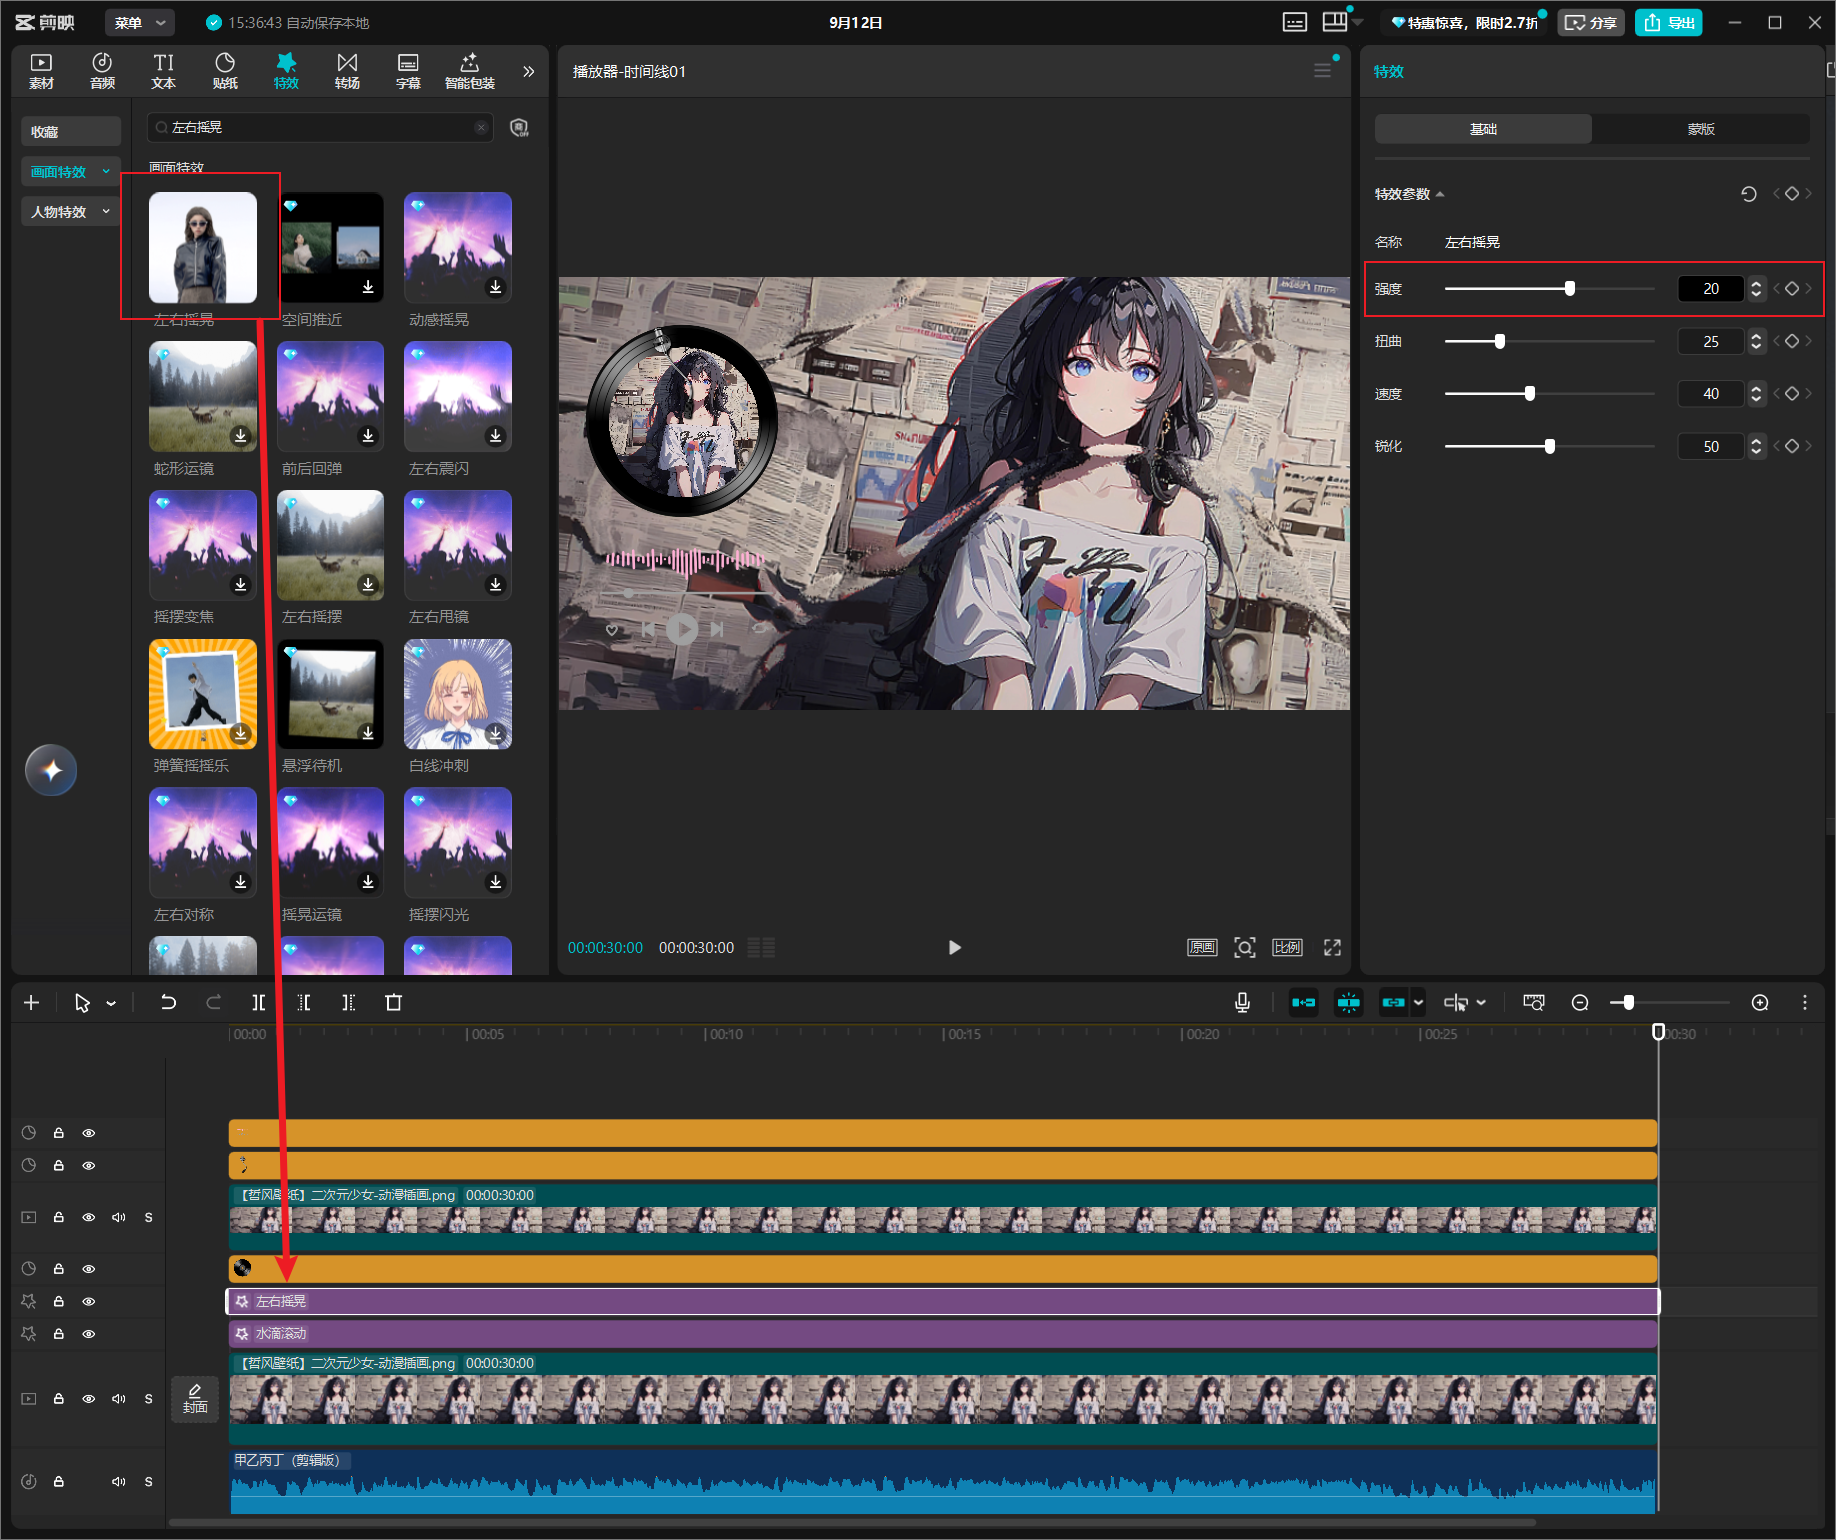Hide the 左右摇晃 effect track with eye icon
This screenshot has width=1836, height=1540.
[x=89, y=1301]
